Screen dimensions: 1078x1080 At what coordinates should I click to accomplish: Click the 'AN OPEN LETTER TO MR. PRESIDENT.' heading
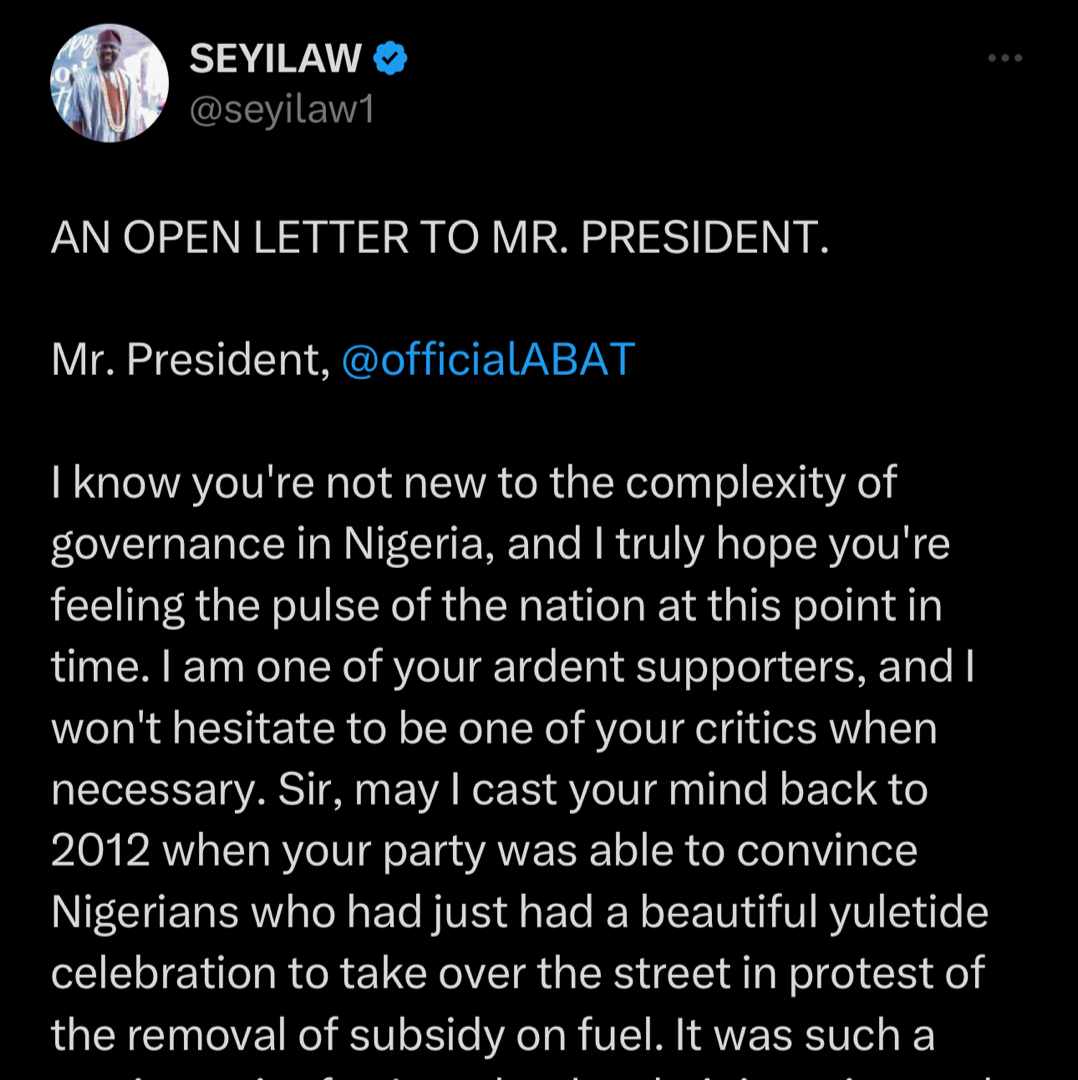439,237
